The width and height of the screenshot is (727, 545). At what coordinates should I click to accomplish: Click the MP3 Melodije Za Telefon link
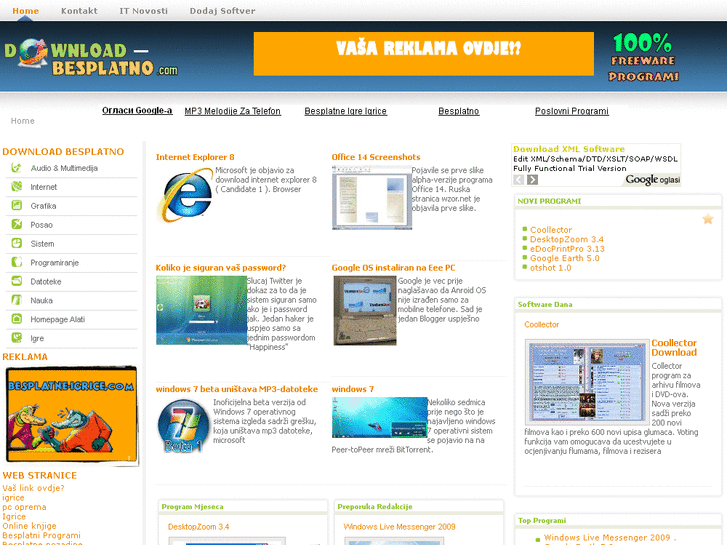pyautogui.click(x=233, y=111)
